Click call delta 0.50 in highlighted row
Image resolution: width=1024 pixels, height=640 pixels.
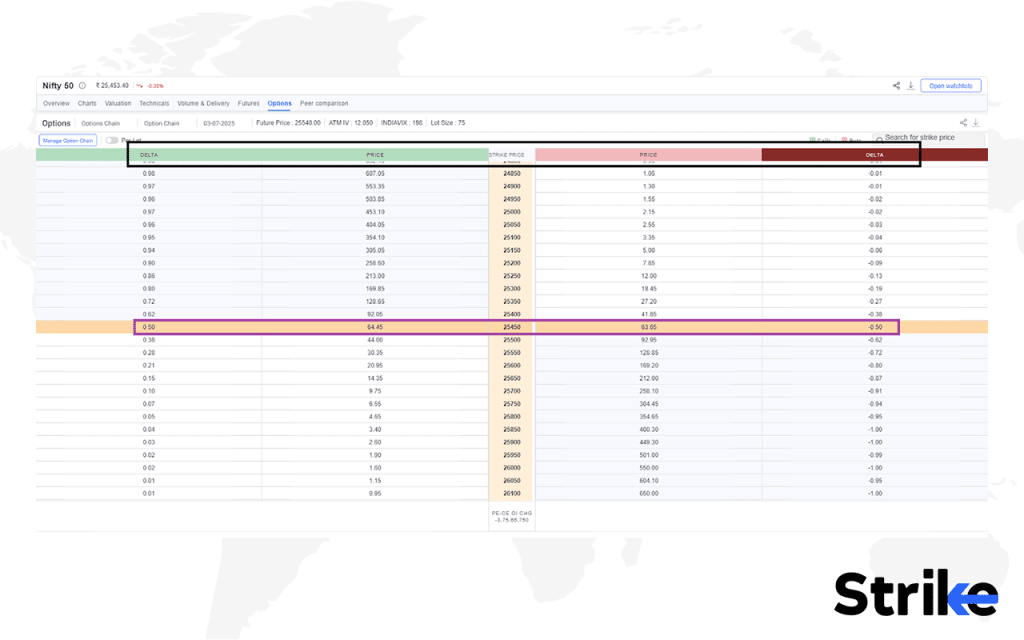tap(149, 327)
